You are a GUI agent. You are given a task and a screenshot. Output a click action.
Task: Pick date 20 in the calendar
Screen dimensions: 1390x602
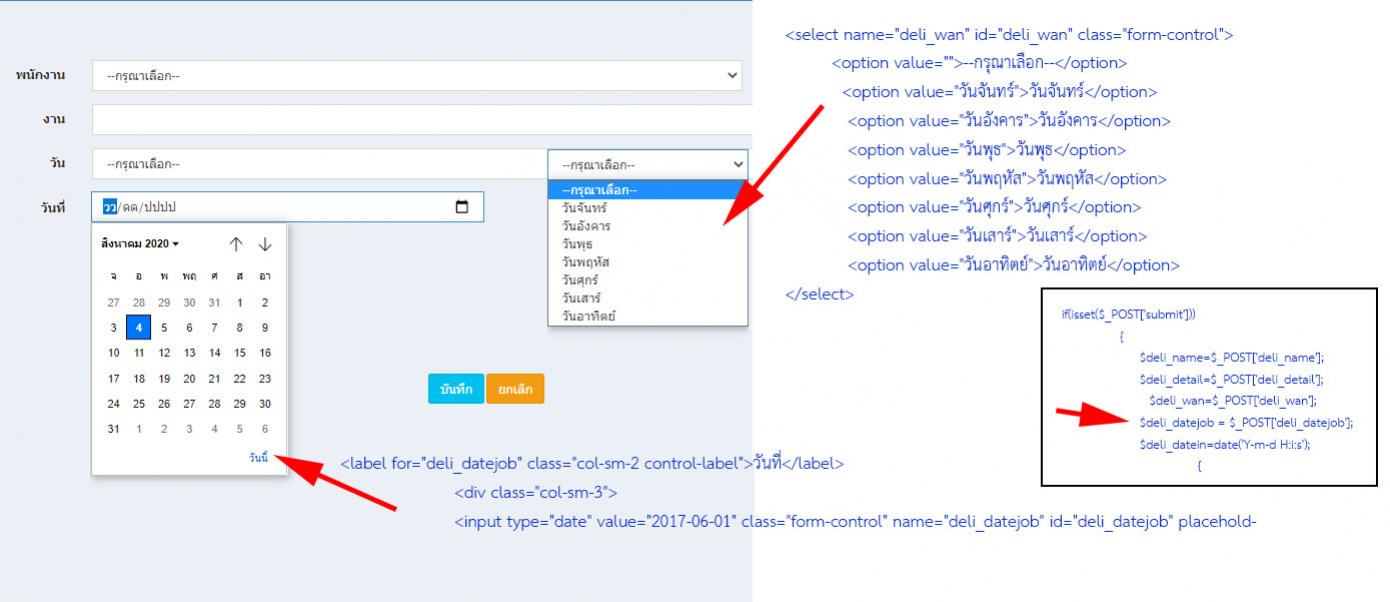(x=189, y=379)
